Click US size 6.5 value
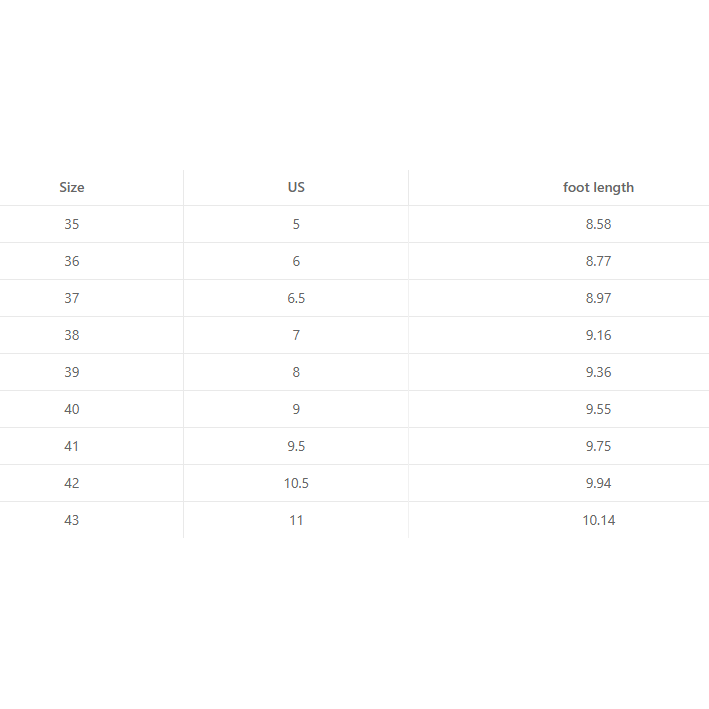The image size is (709, 709). (296, 299)
